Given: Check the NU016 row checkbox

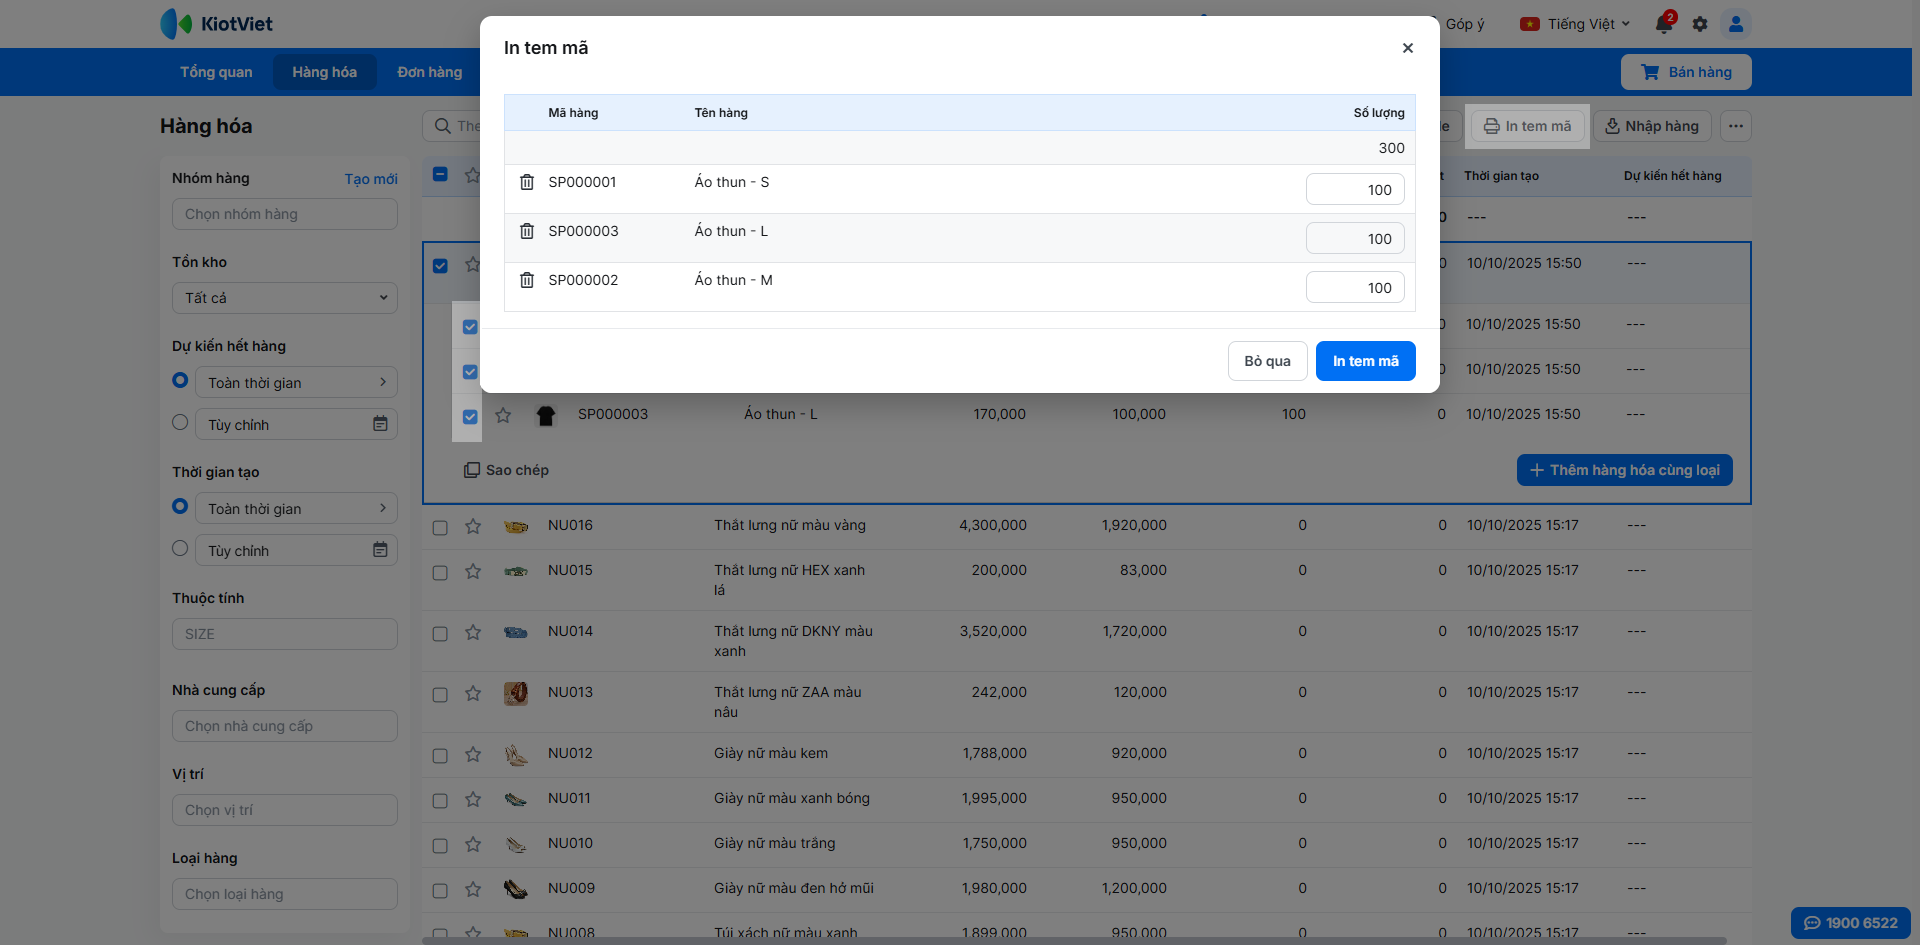Looking at the screenshot, I should [440, 527].
